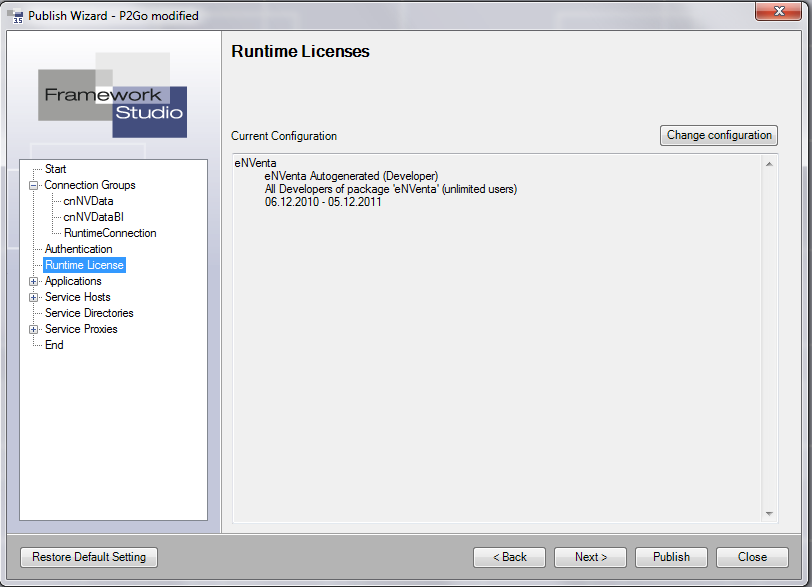Select RuntimeConnection in the tree

[x=110, y=233]
